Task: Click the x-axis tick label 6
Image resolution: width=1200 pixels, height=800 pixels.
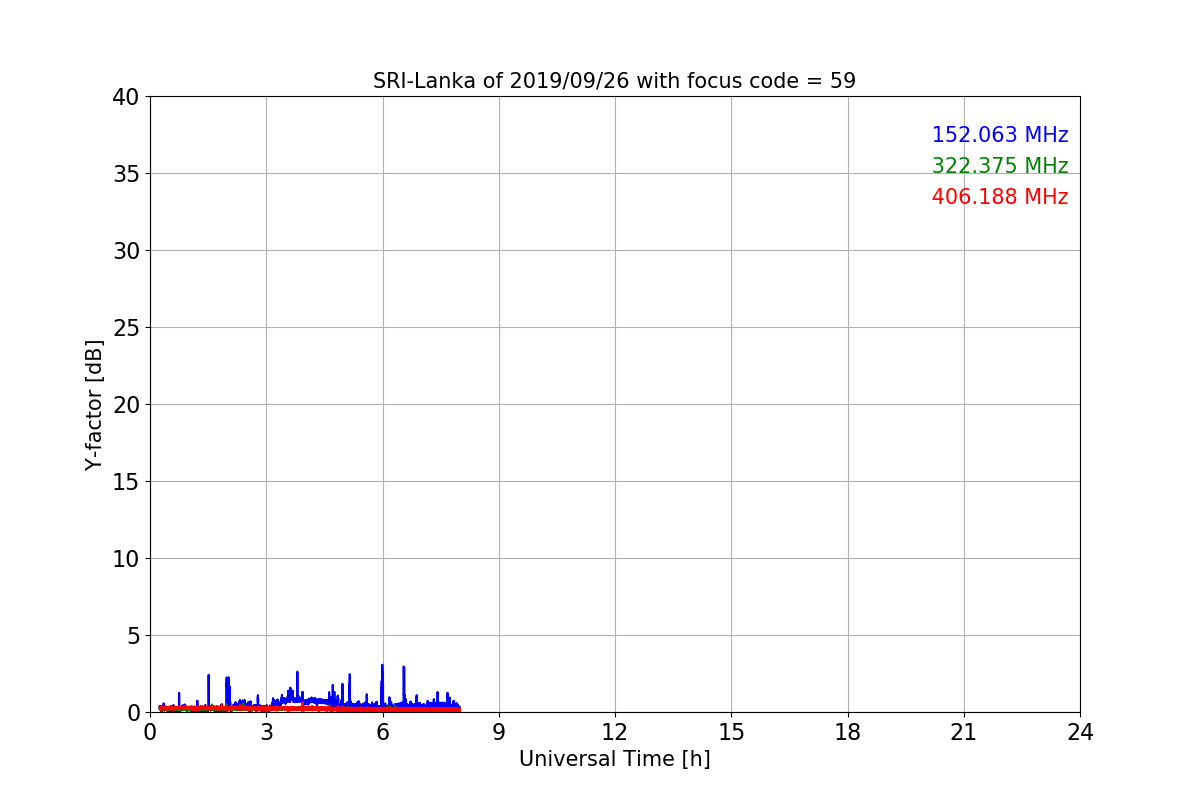Action: (382, 732)
